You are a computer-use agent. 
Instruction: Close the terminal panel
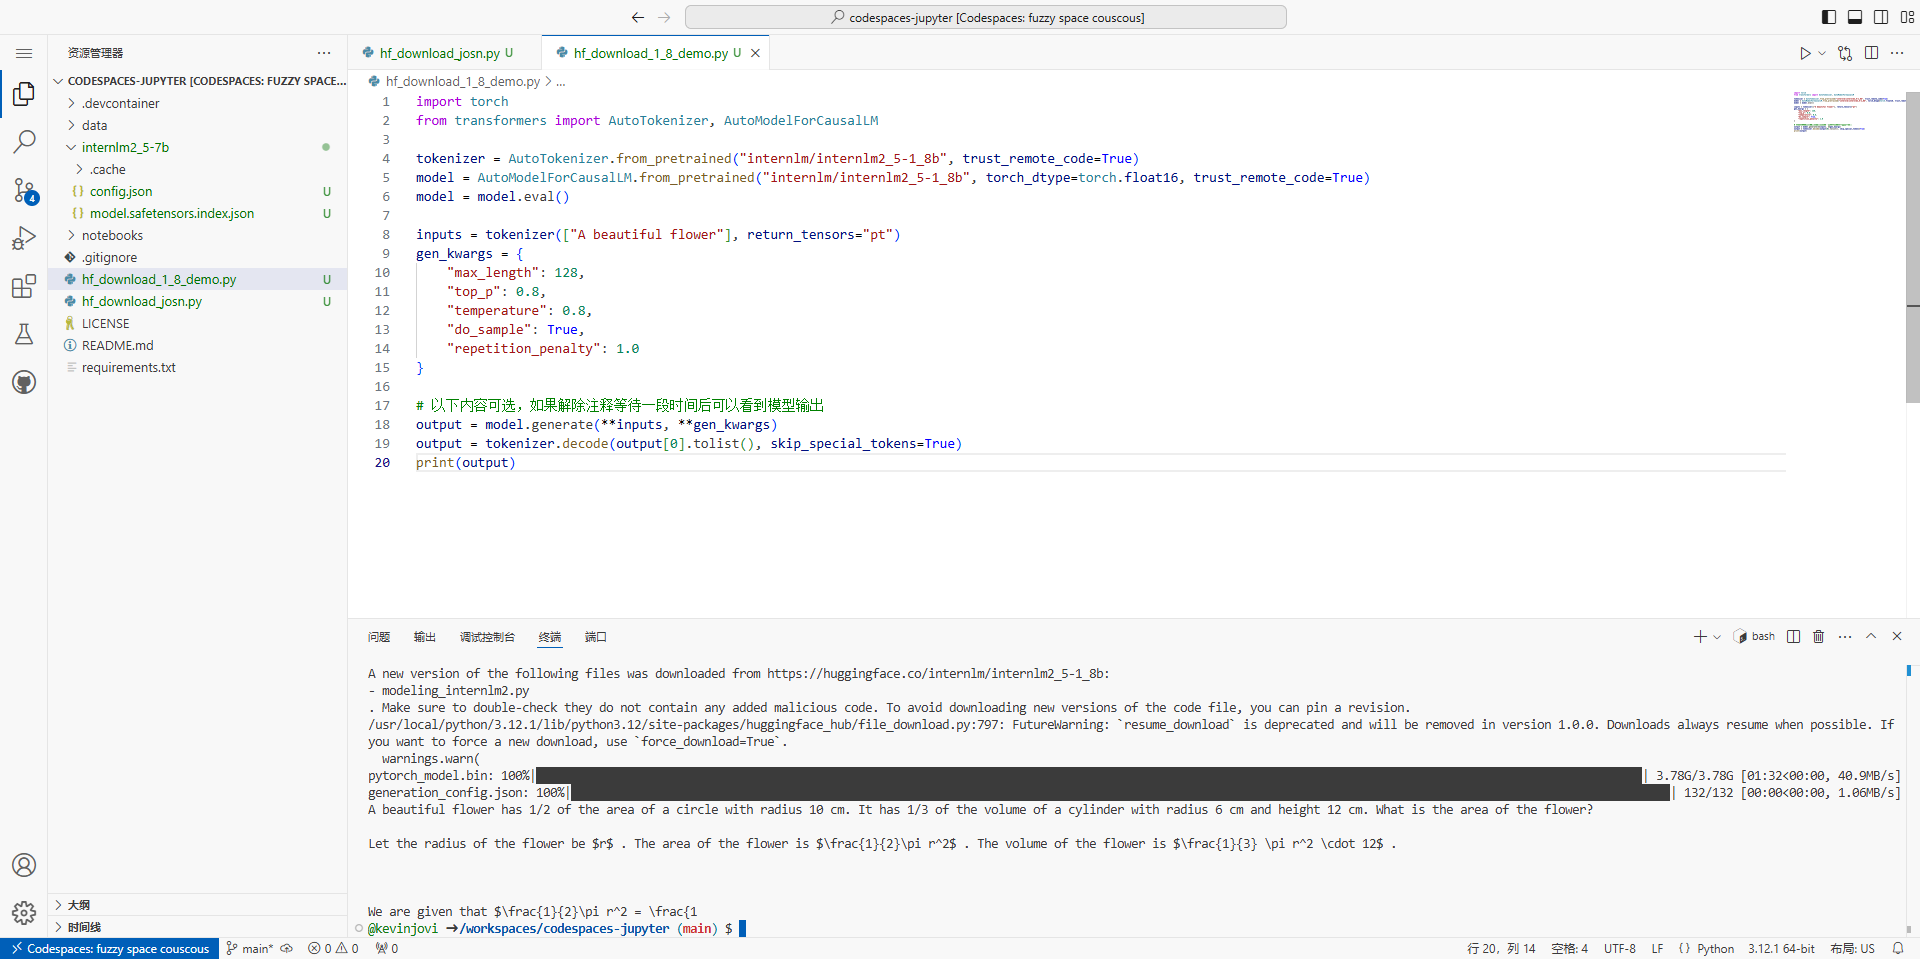[1897, 636]
